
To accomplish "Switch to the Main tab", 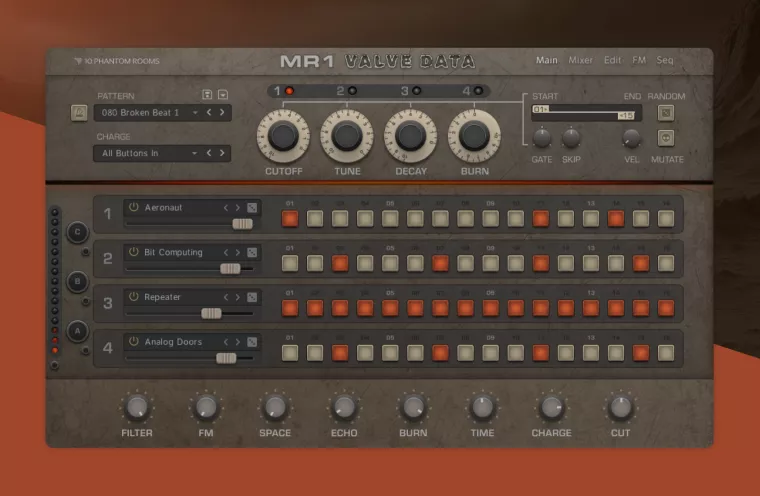I will [x=547, y=60].
